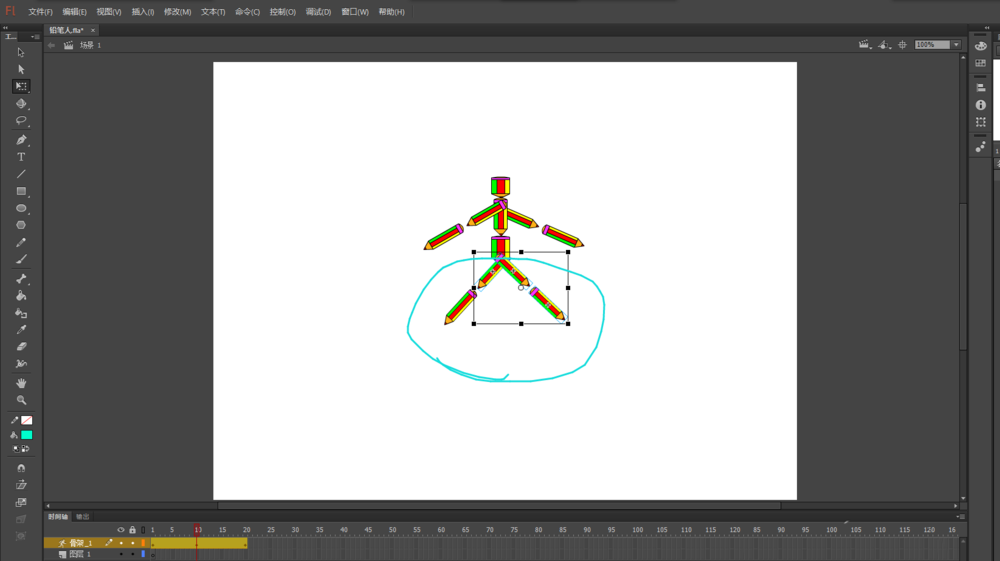Select the Bone tool

coord(21,279)
